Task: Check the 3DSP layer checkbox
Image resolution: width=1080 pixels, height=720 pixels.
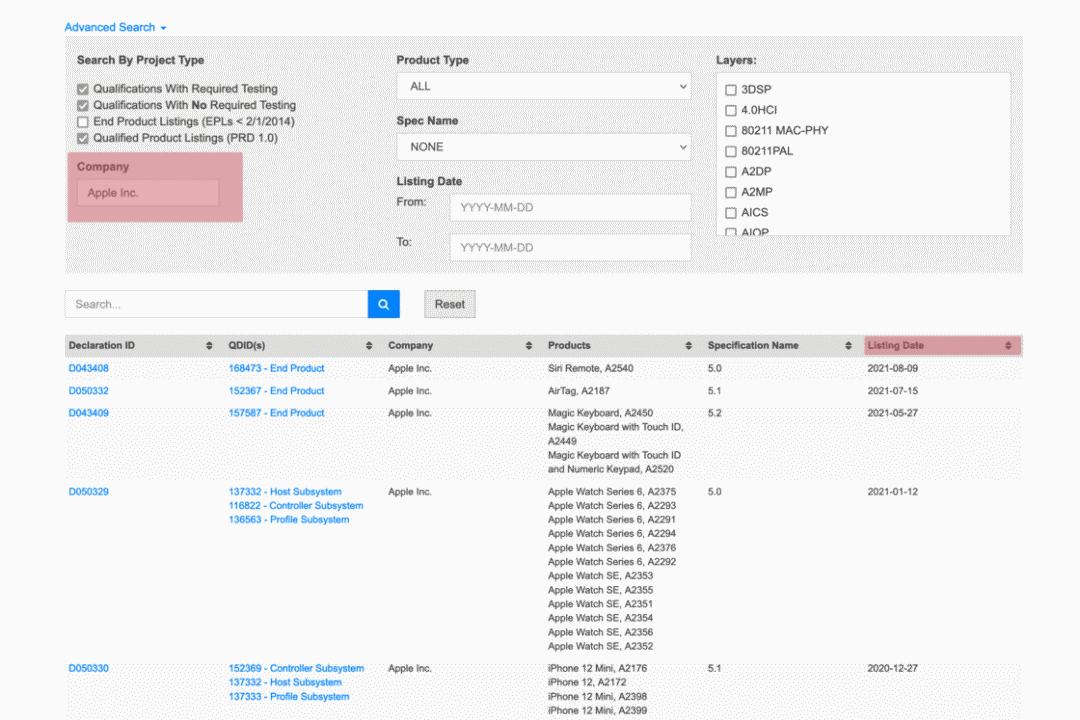Action: pos(731,90)
